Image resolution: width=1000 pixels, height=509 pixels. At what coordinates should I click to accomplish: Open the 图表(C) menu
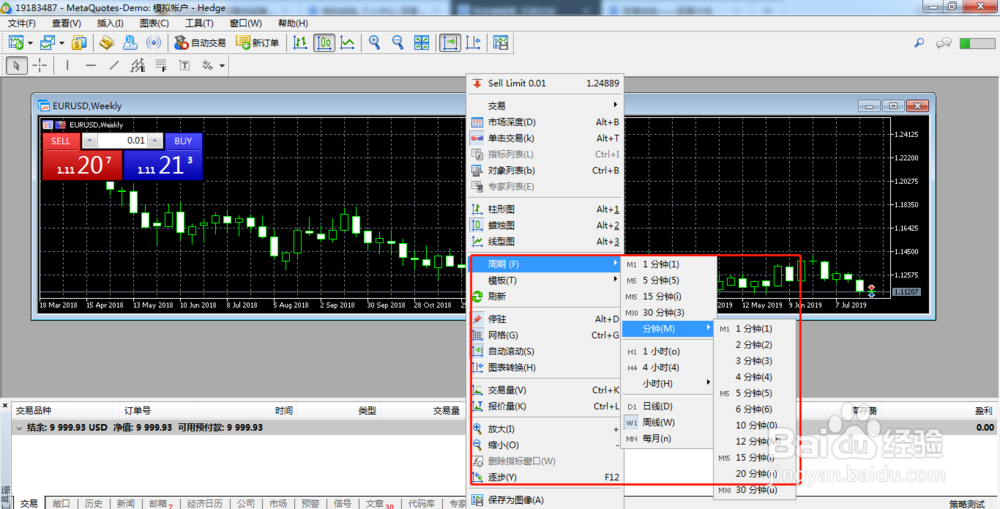pos(154,23)
